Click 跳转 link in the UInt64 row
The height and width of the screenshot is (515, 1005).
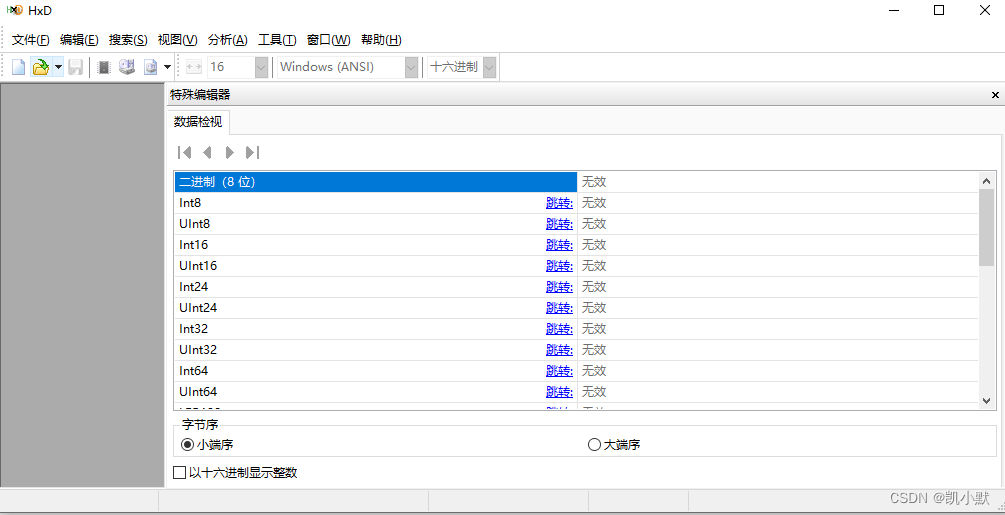[560, 391]
